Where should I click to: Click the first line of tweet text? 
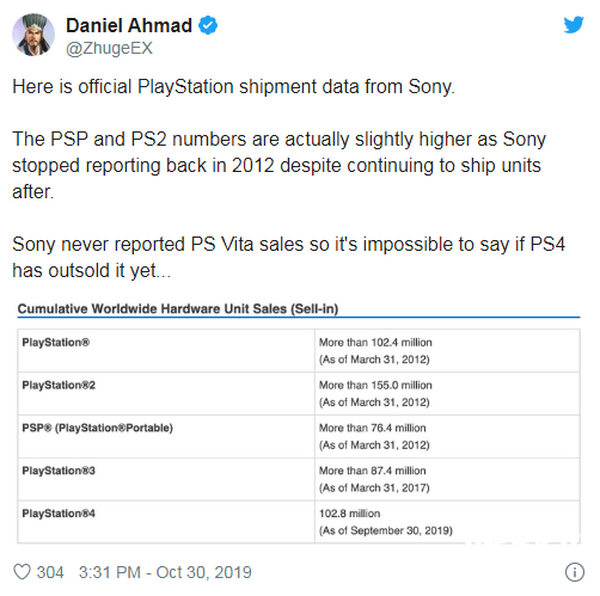click(x=233, y=87)
